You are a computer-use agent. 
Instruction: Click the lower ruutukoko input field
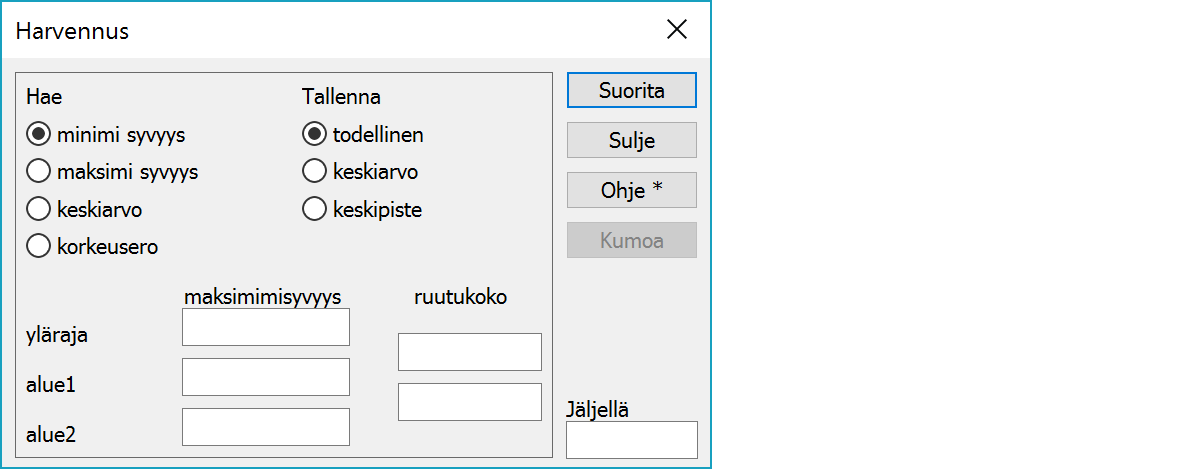(x=469, y=402)
